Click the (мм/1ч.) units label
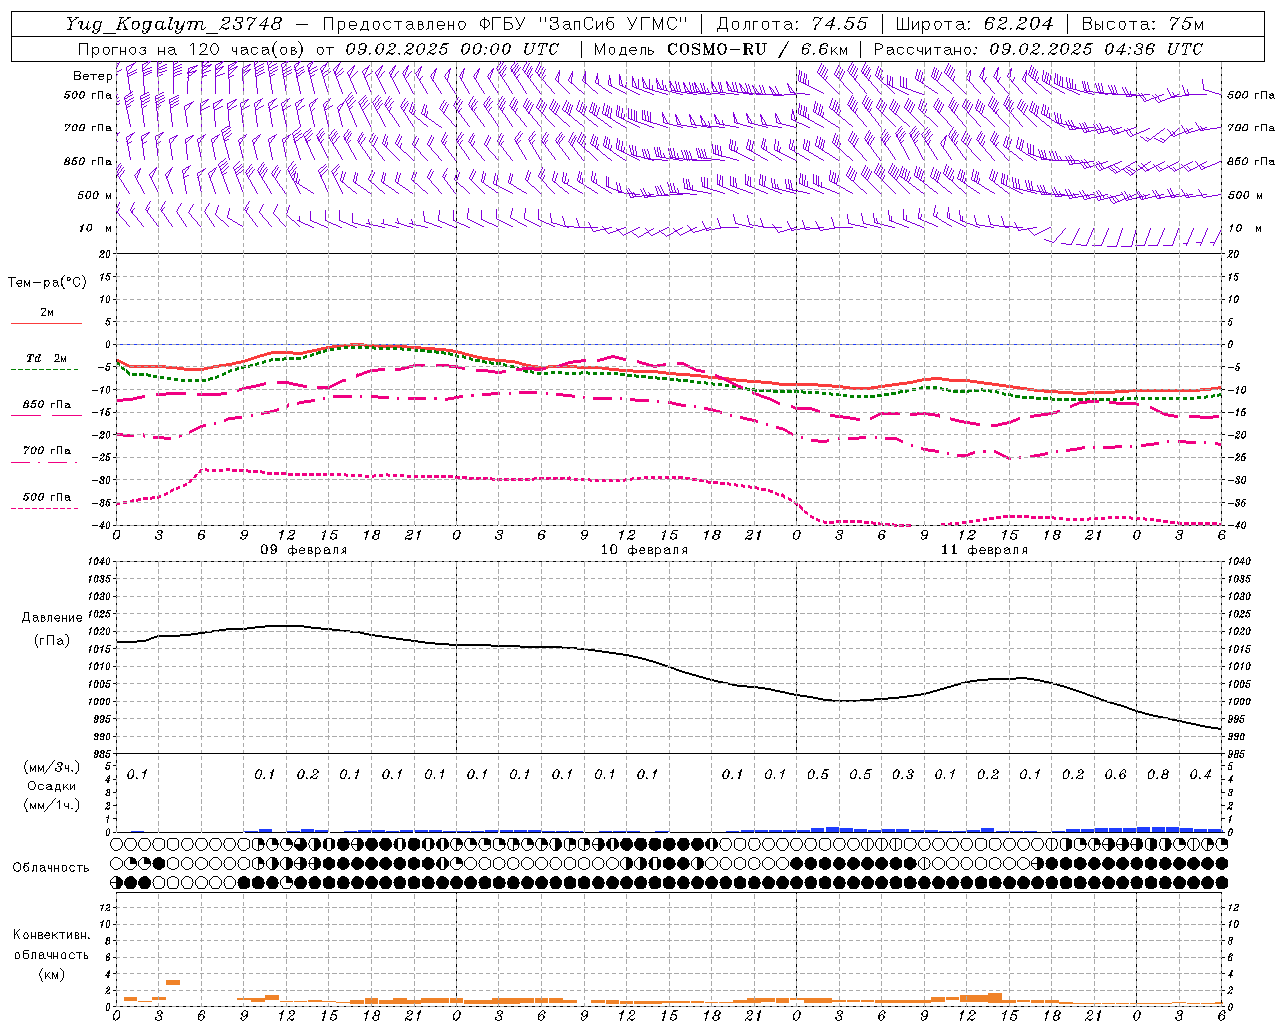Viewport: 1280px width, 1024px height. coord(52,805)
